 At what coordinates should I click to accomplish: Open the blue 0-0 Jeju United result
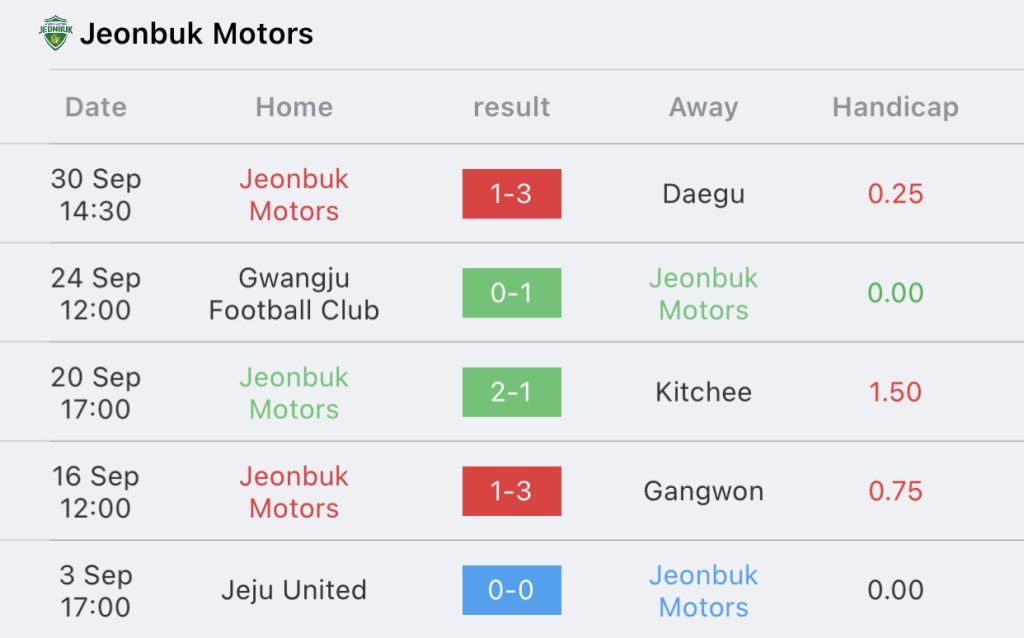511,590
